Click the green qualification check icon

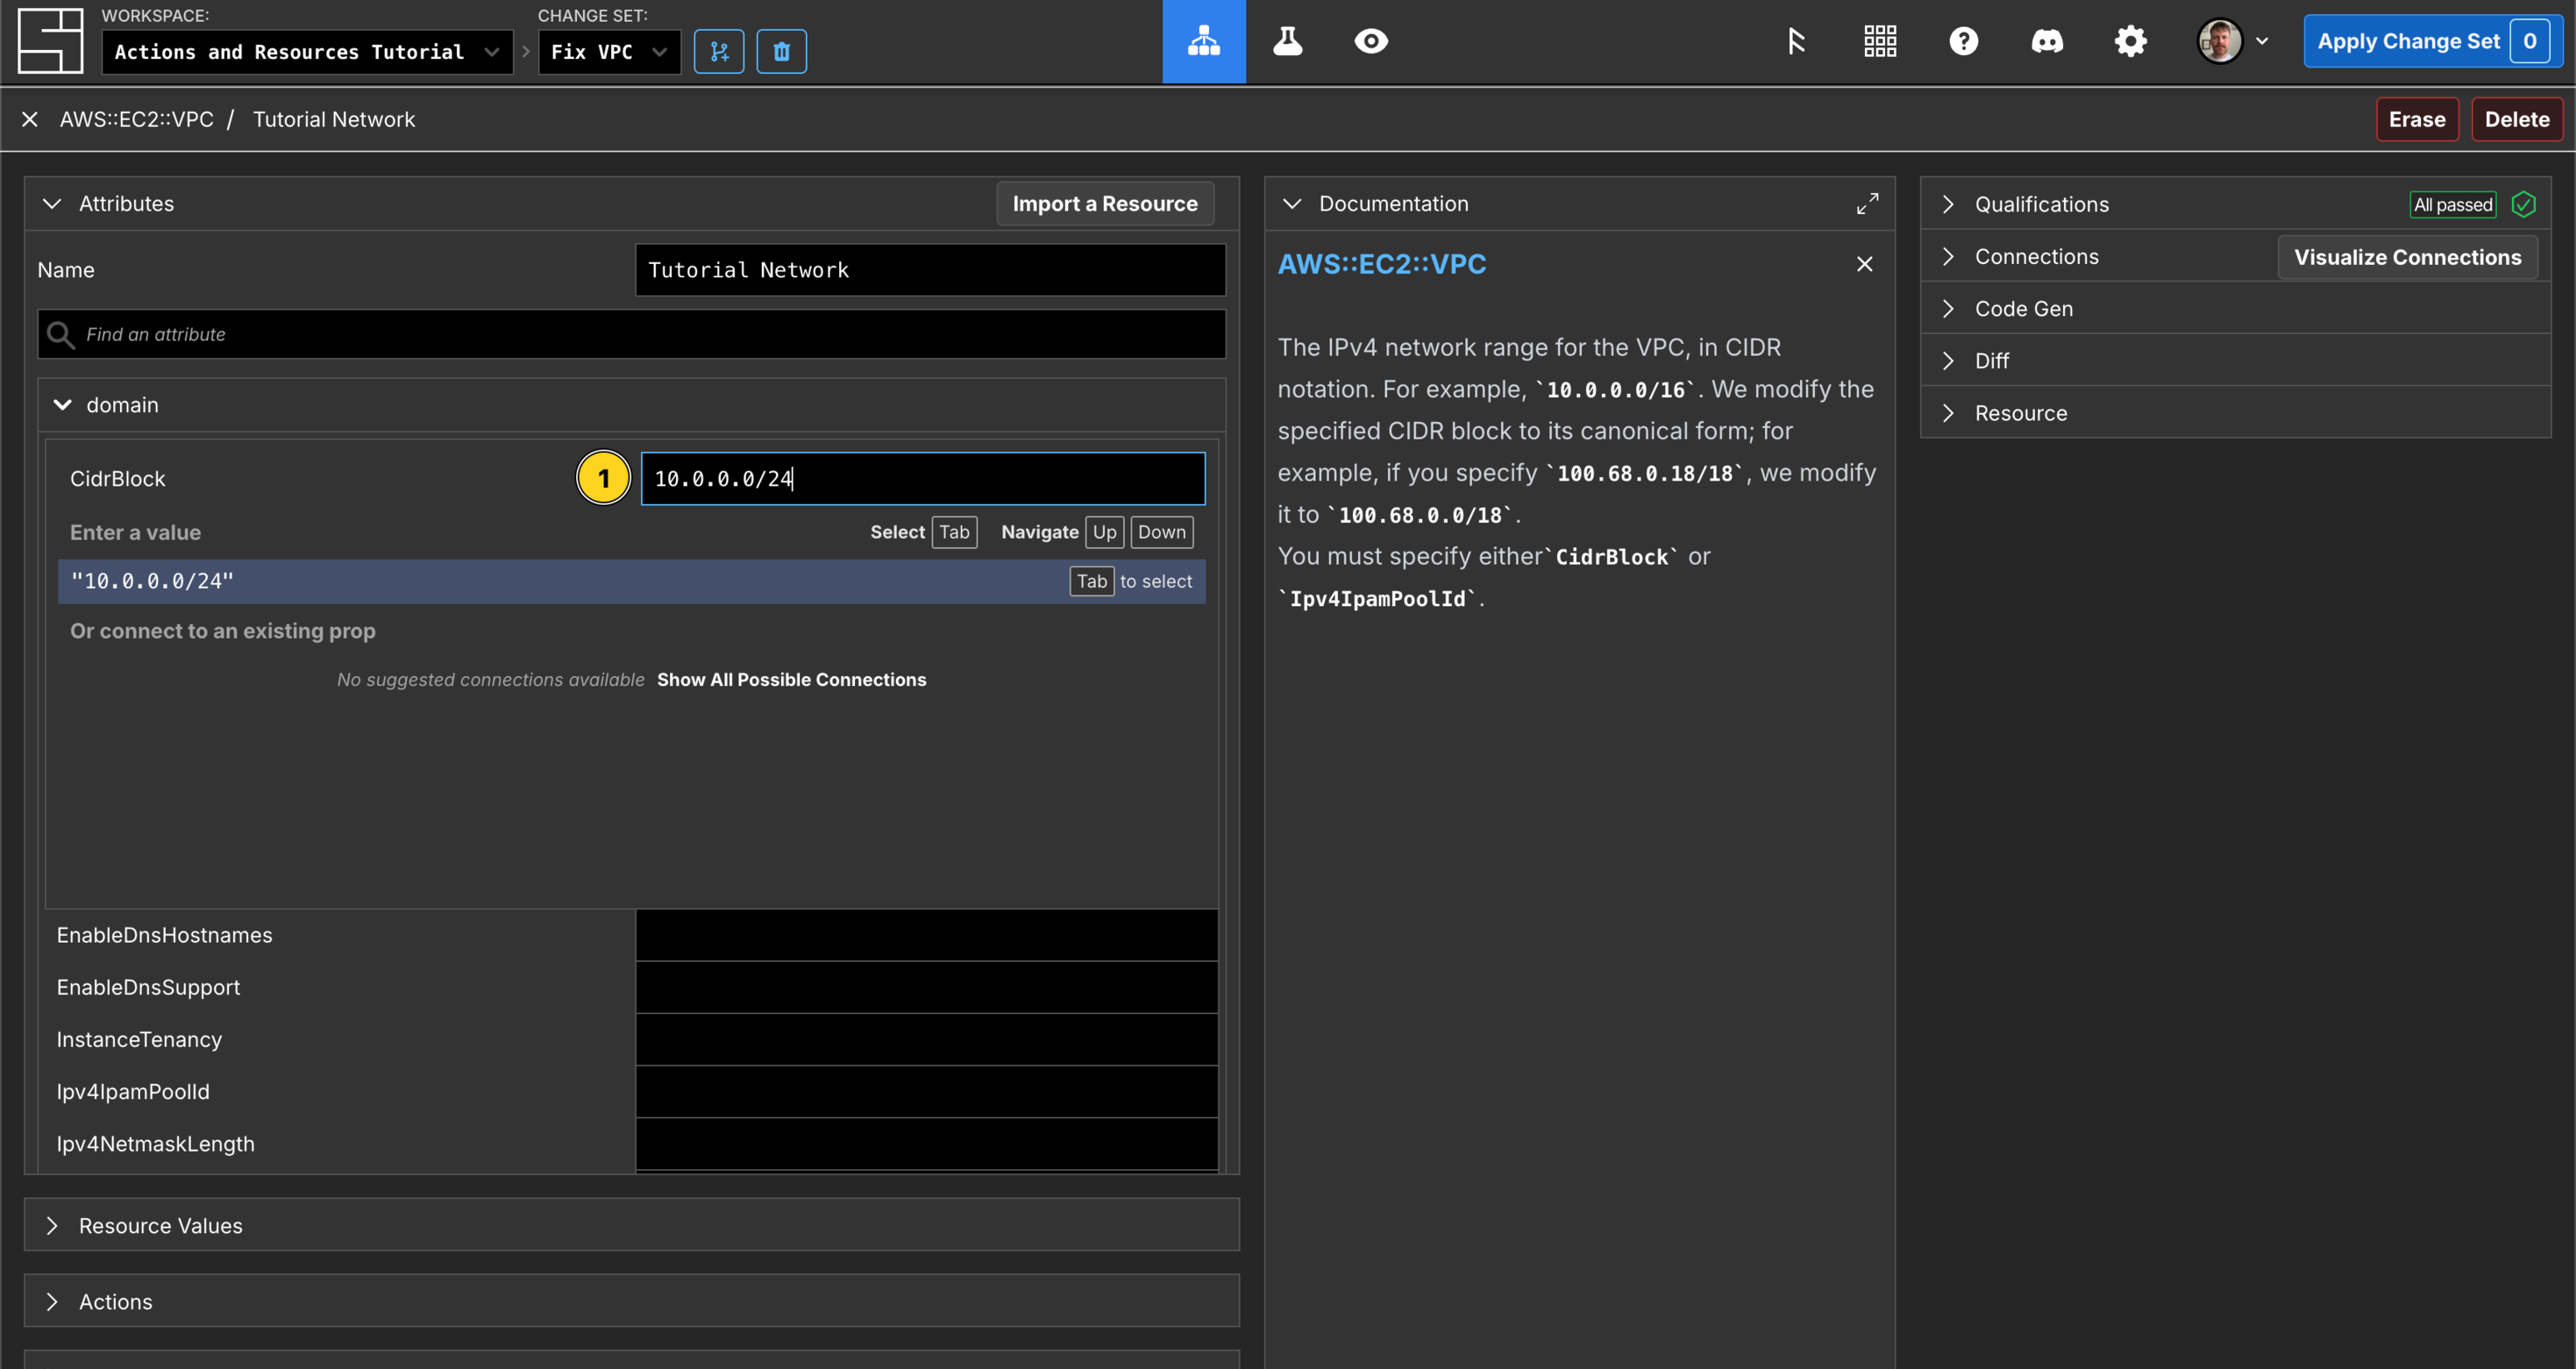click(x=2523, y=204)
